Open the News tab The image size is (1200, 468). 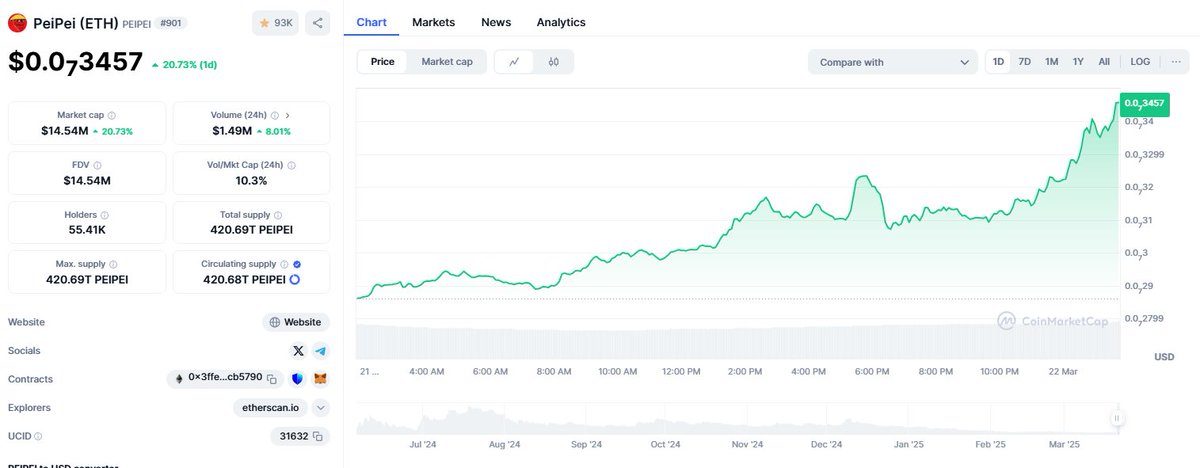(496, 22)
